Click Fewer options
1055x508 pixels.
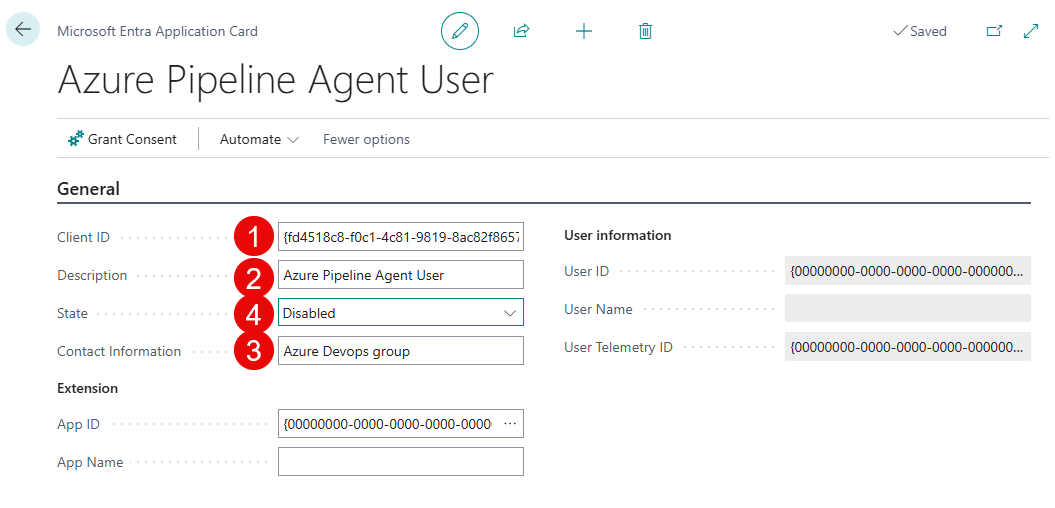click(x=366, y=139)
